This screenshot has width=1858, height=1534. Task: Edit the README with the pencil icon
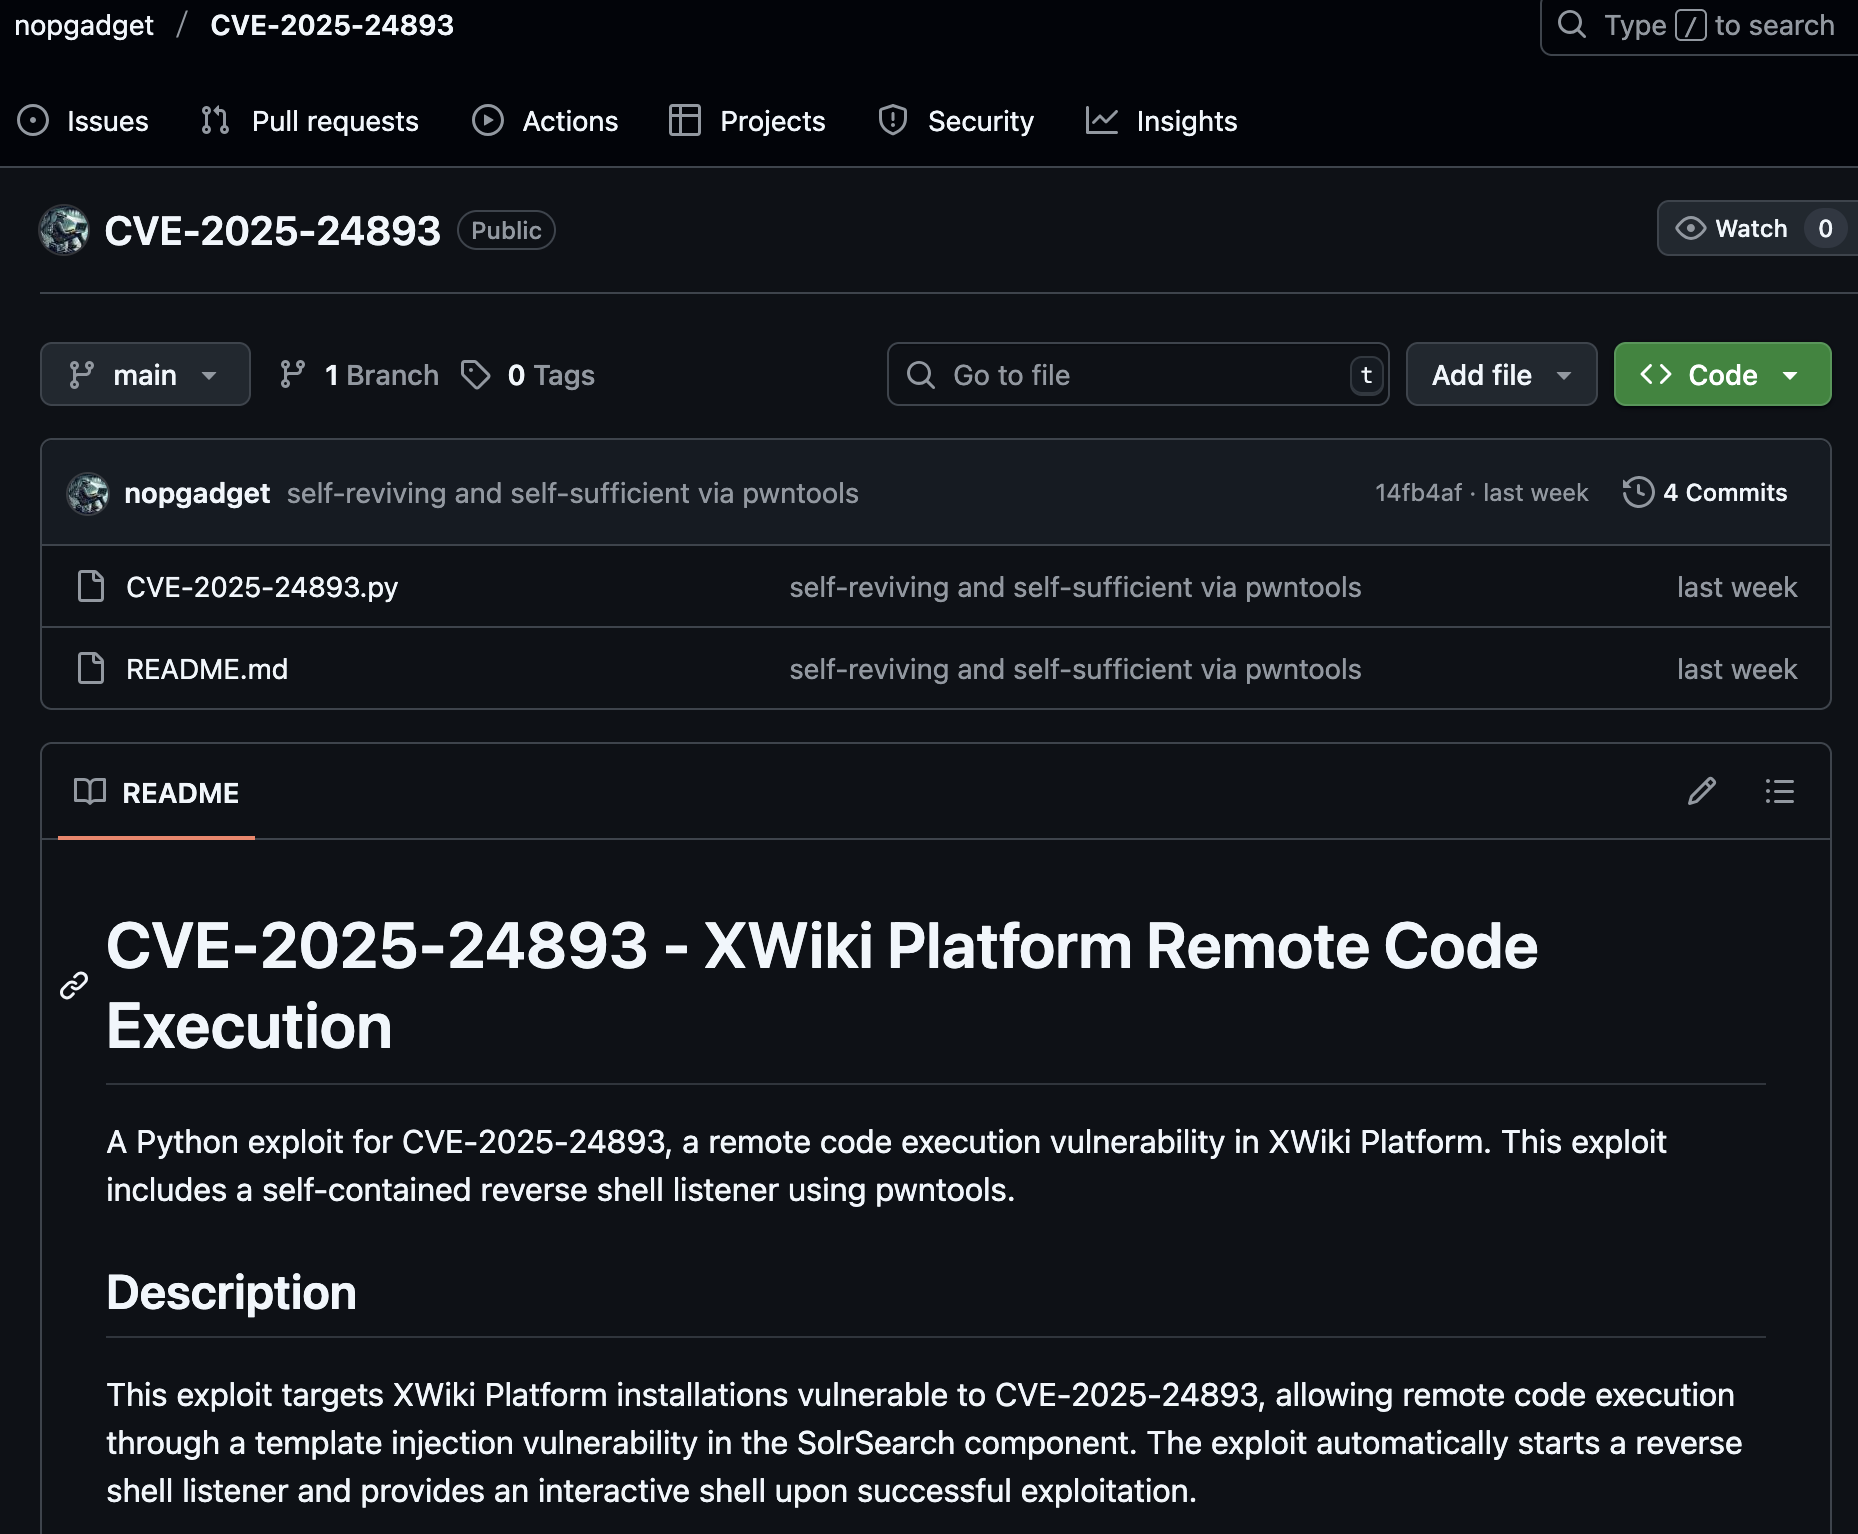click(x=1702, y=792)
